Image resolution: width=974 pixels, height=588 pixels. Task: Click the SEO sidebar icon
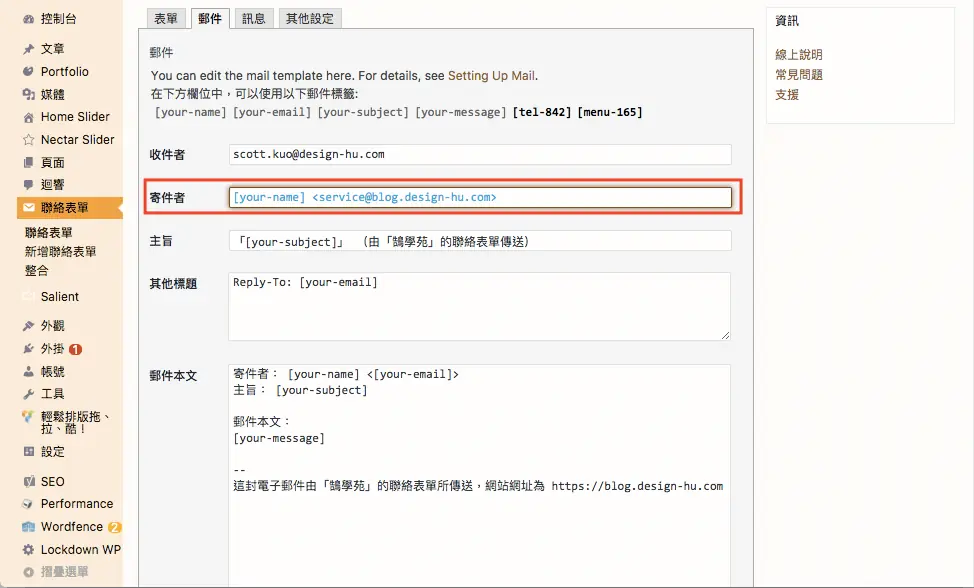28,481
